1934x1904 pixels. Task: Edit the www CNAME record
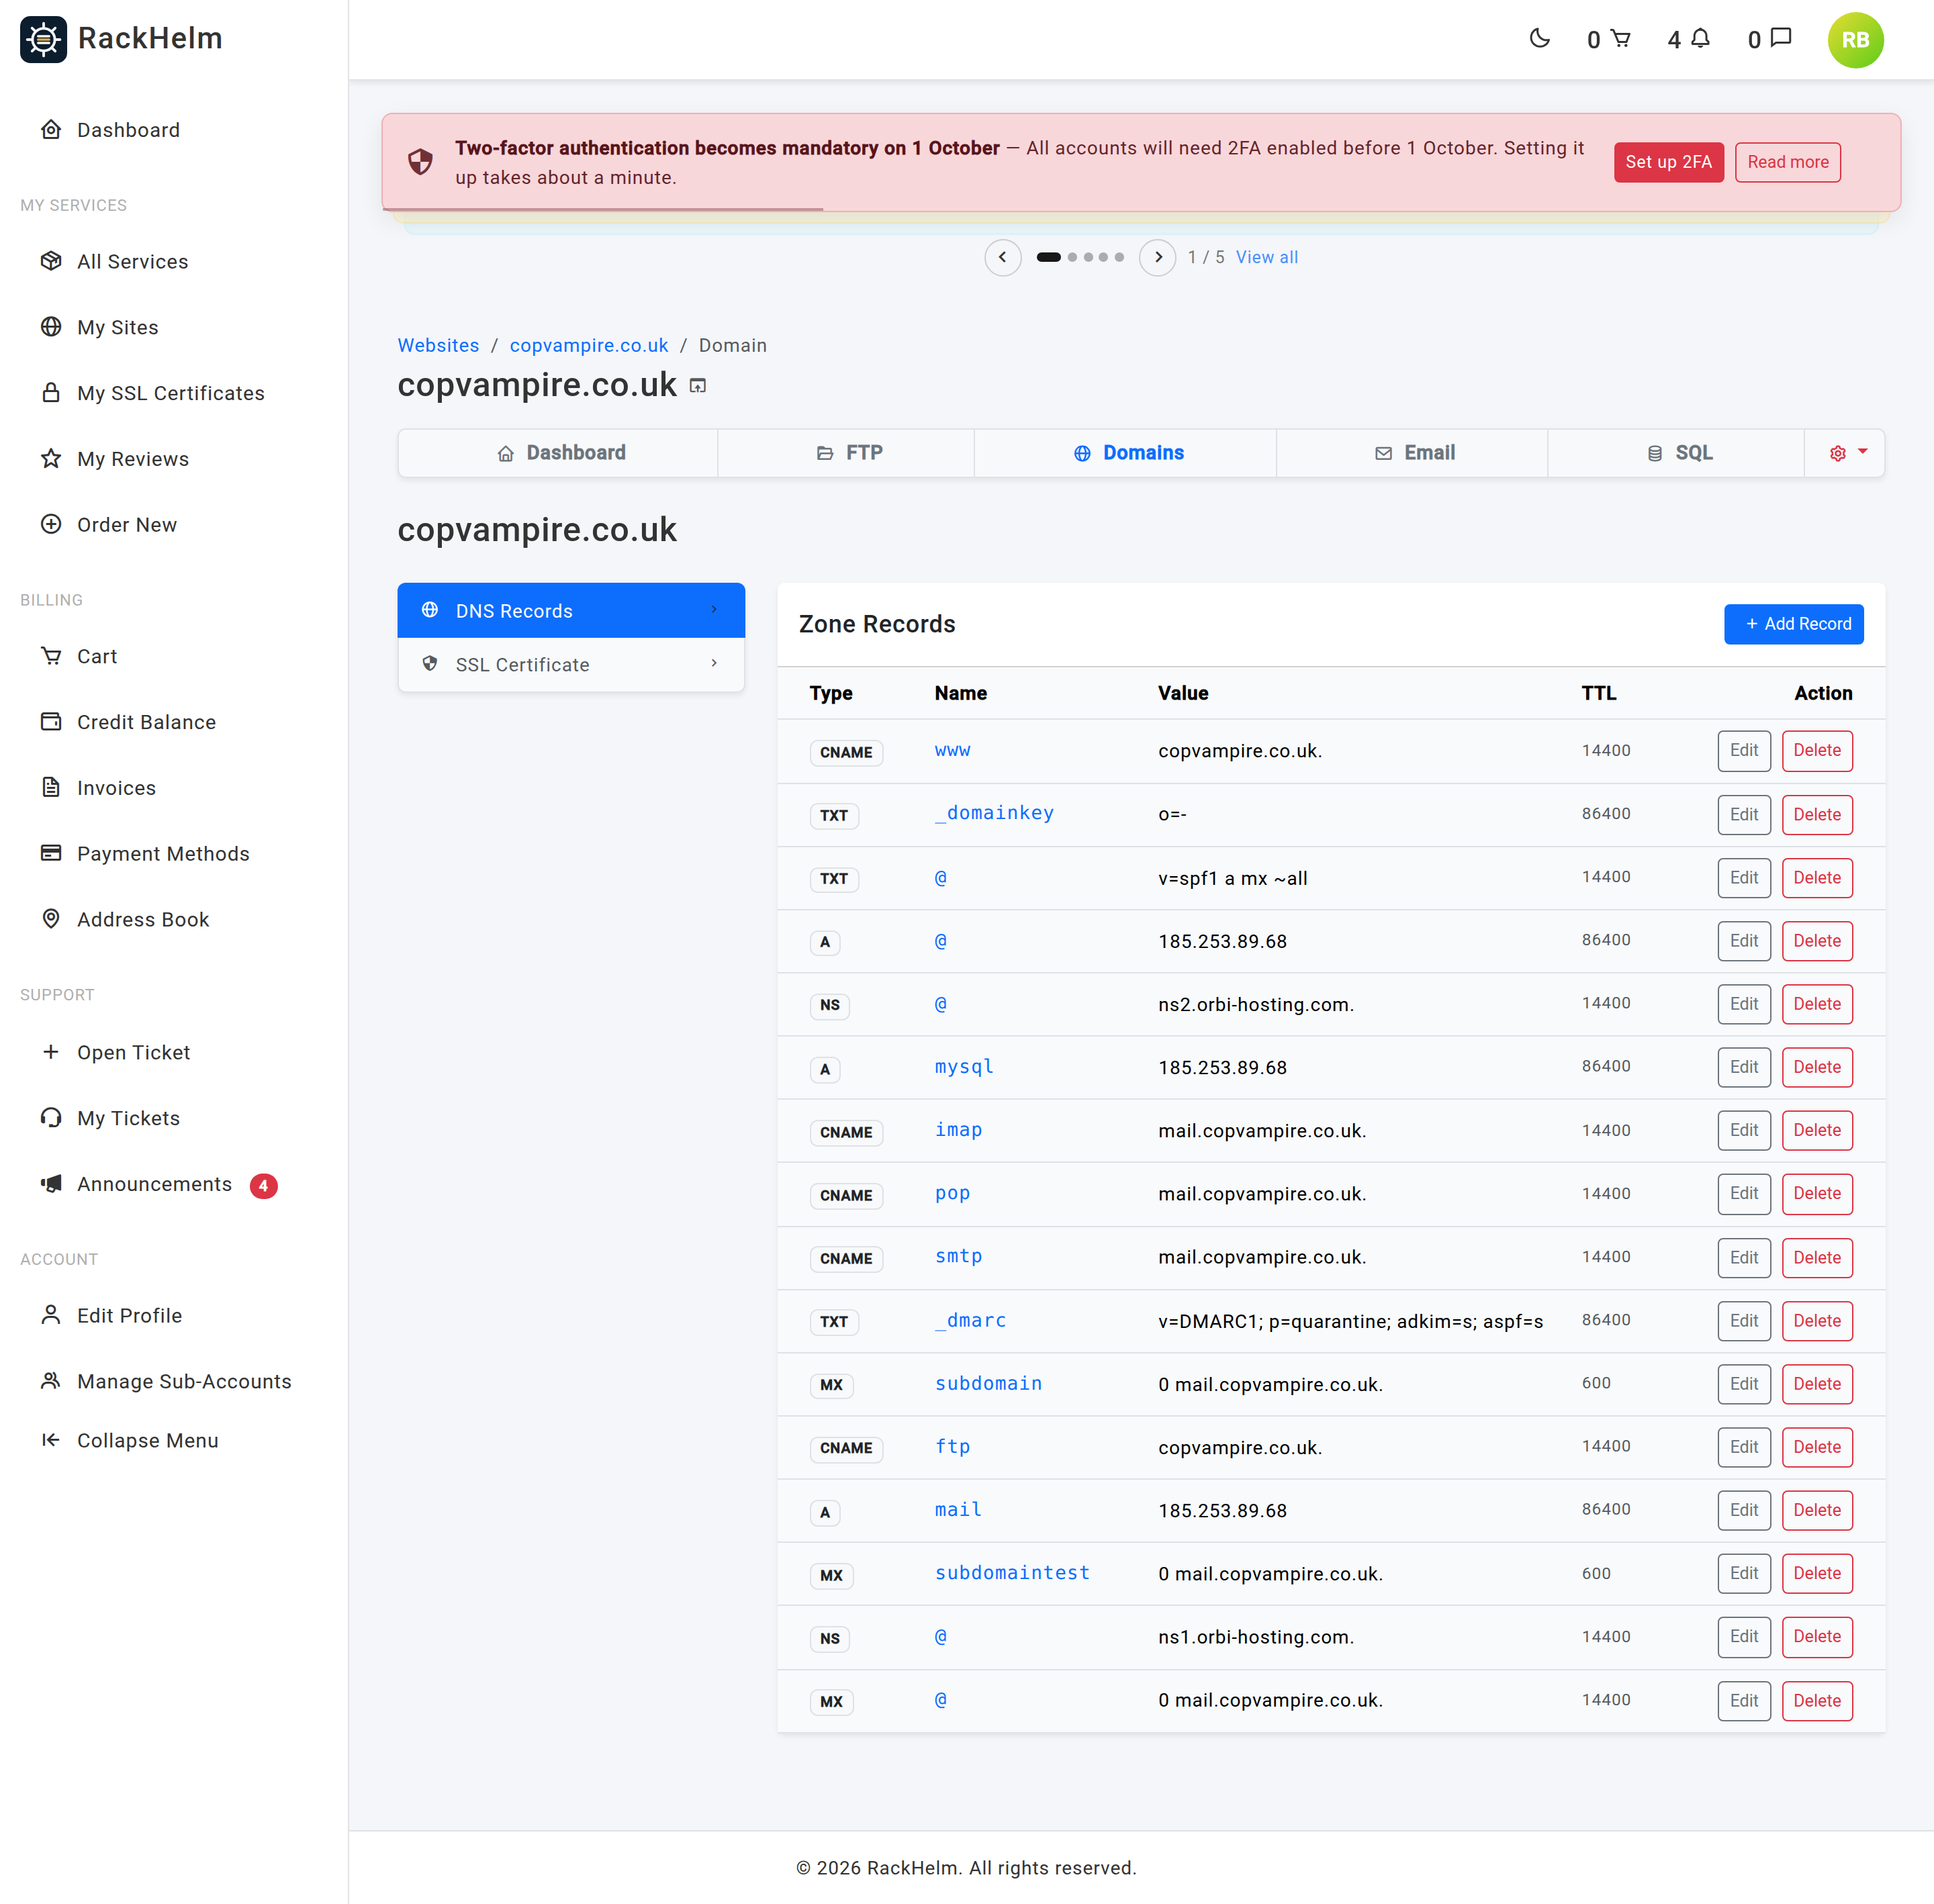click(1743, 751)
